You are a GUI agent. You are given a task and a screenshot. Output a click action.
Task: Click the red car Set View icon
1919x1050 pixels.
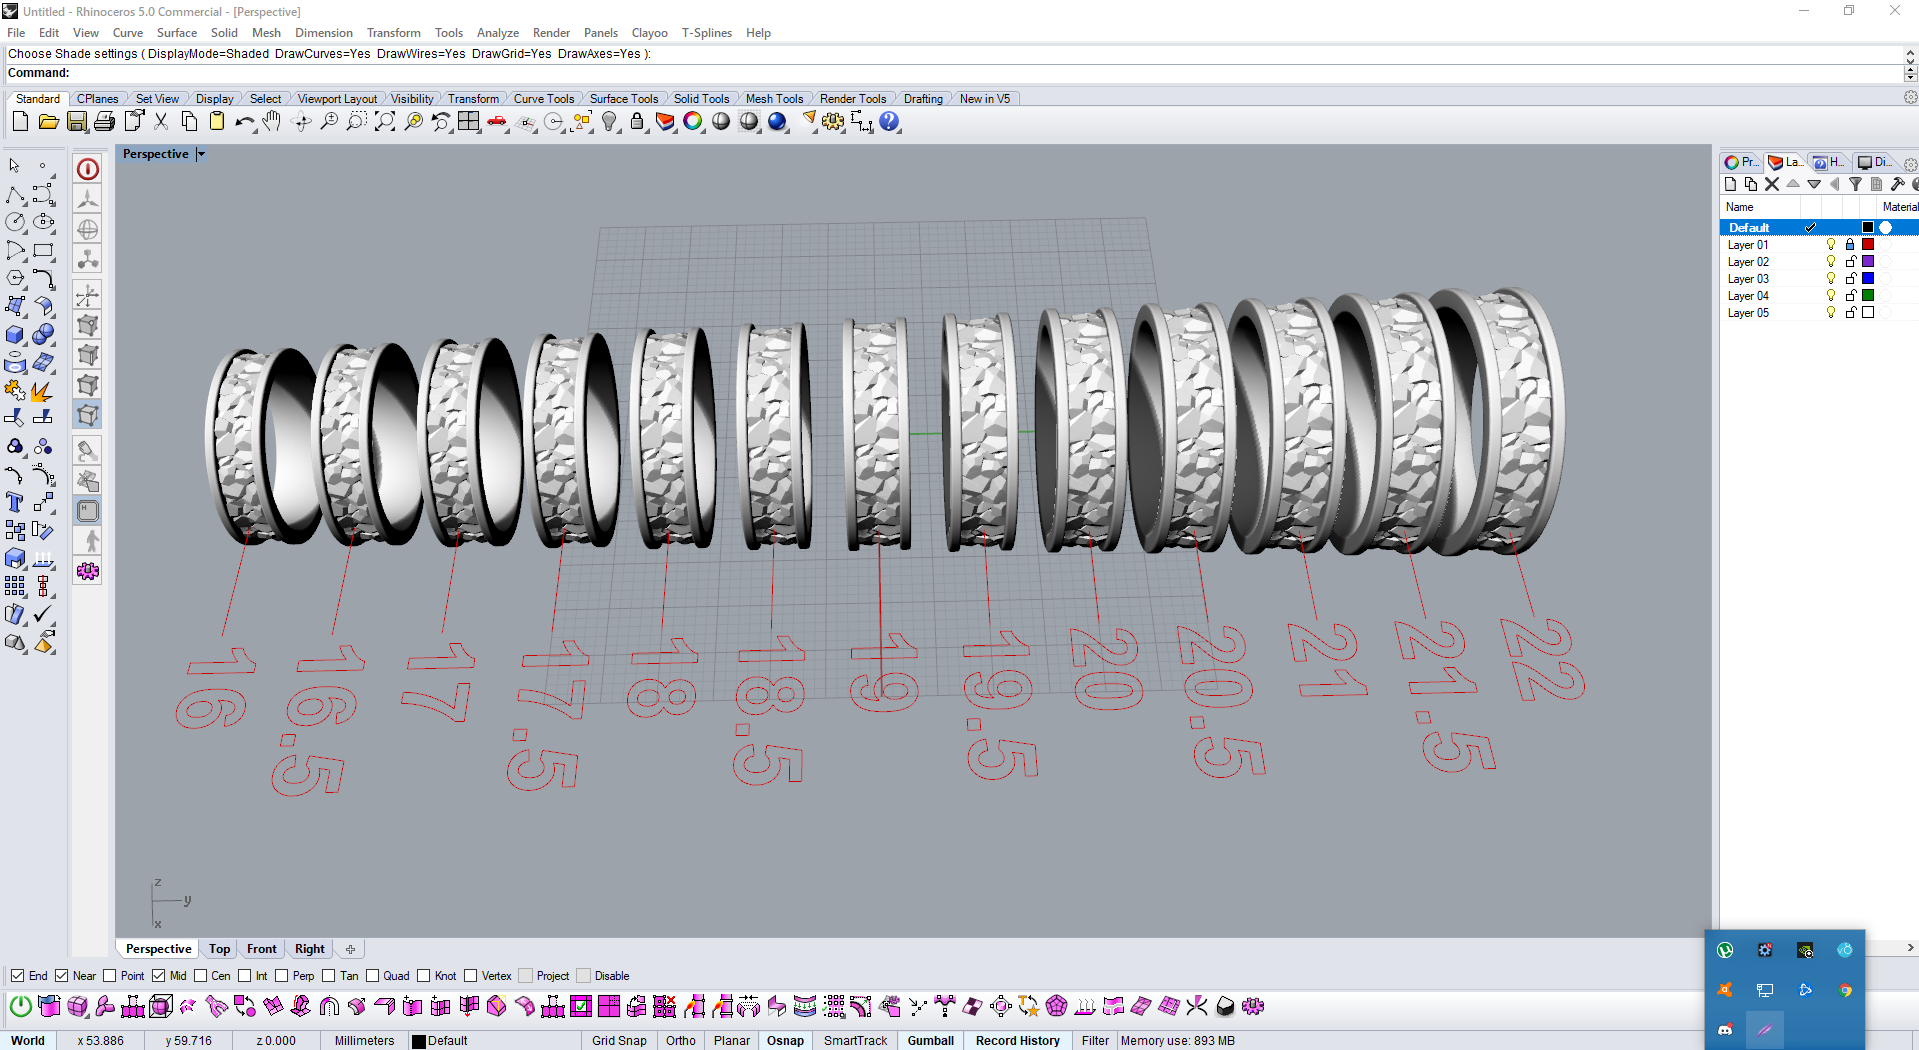[497, 122]
